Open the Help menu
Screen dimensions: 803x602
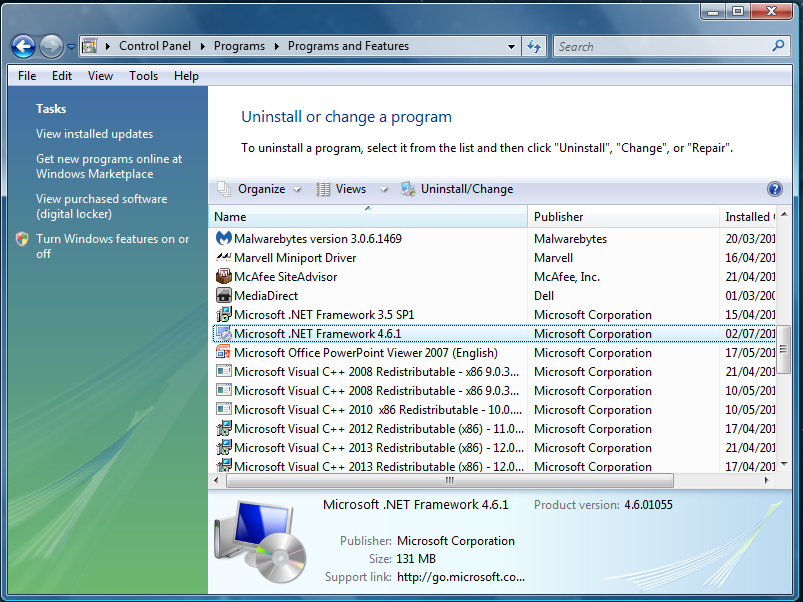pyautogui.click(x=186, y=76)
